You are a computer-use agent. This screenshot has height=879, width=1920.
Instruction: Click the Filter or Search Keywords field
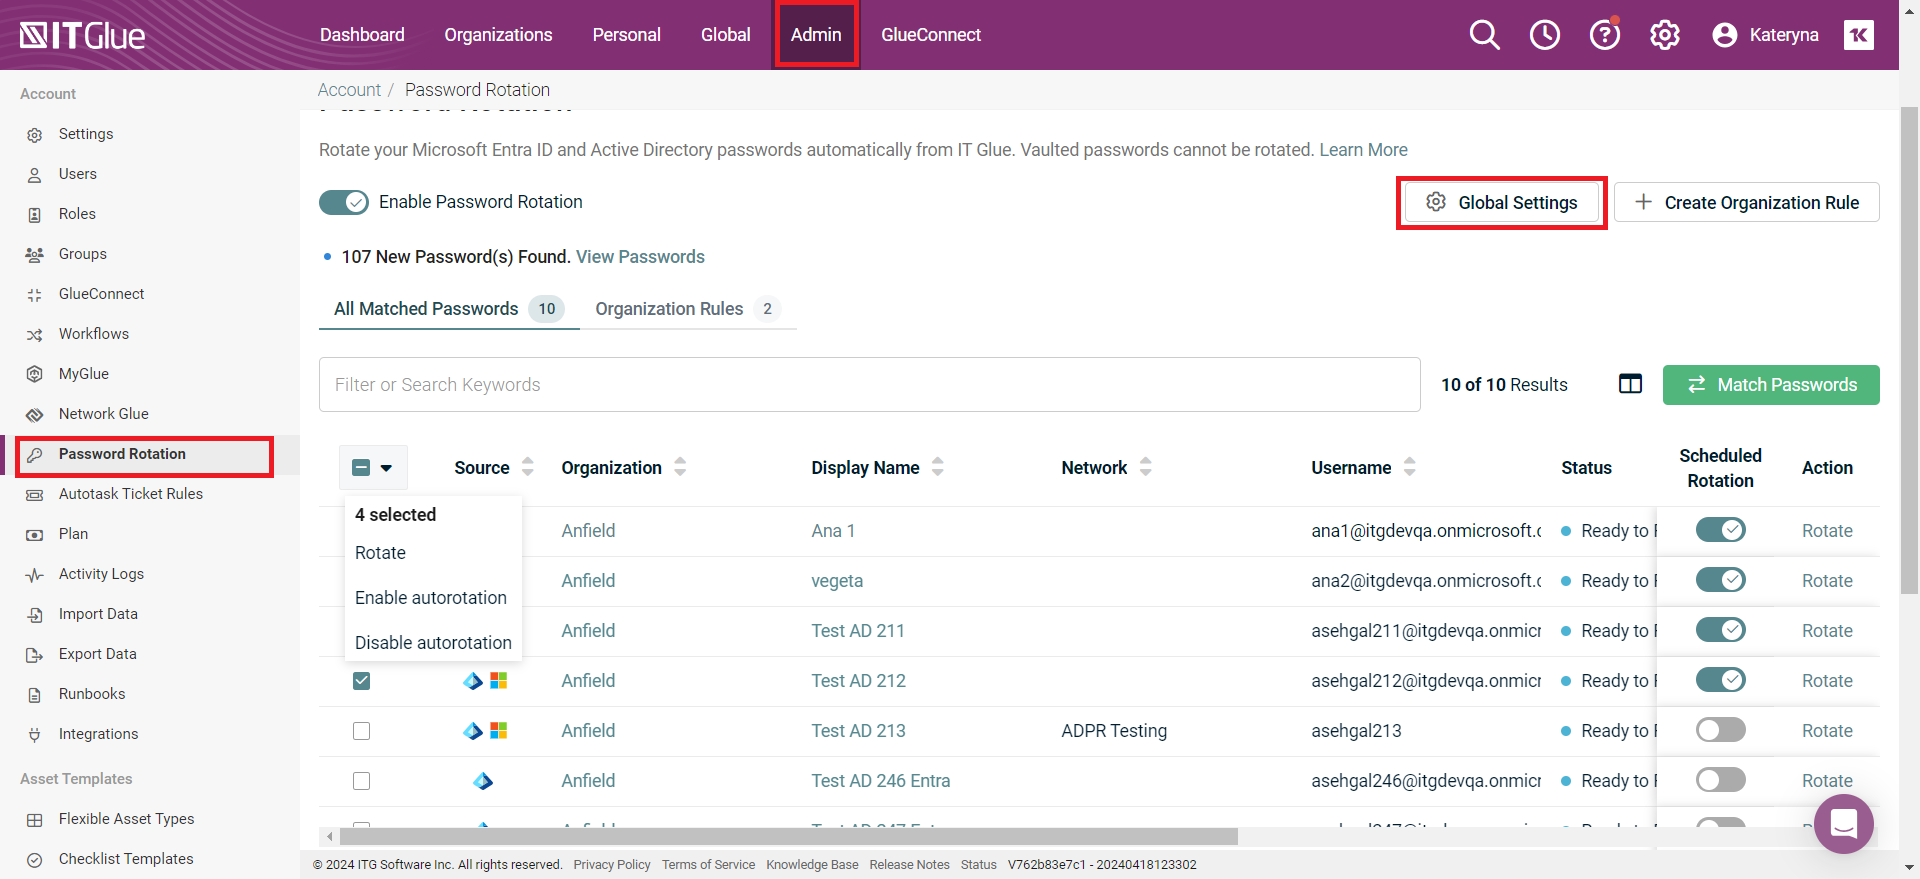point(869,385)
